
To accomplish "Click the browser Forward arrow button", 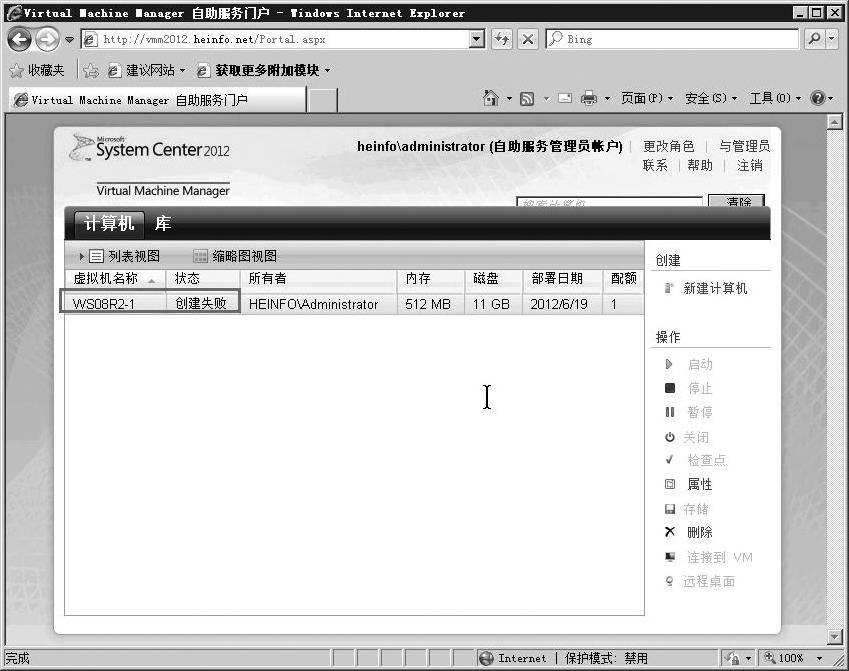I will click(48, 39).
